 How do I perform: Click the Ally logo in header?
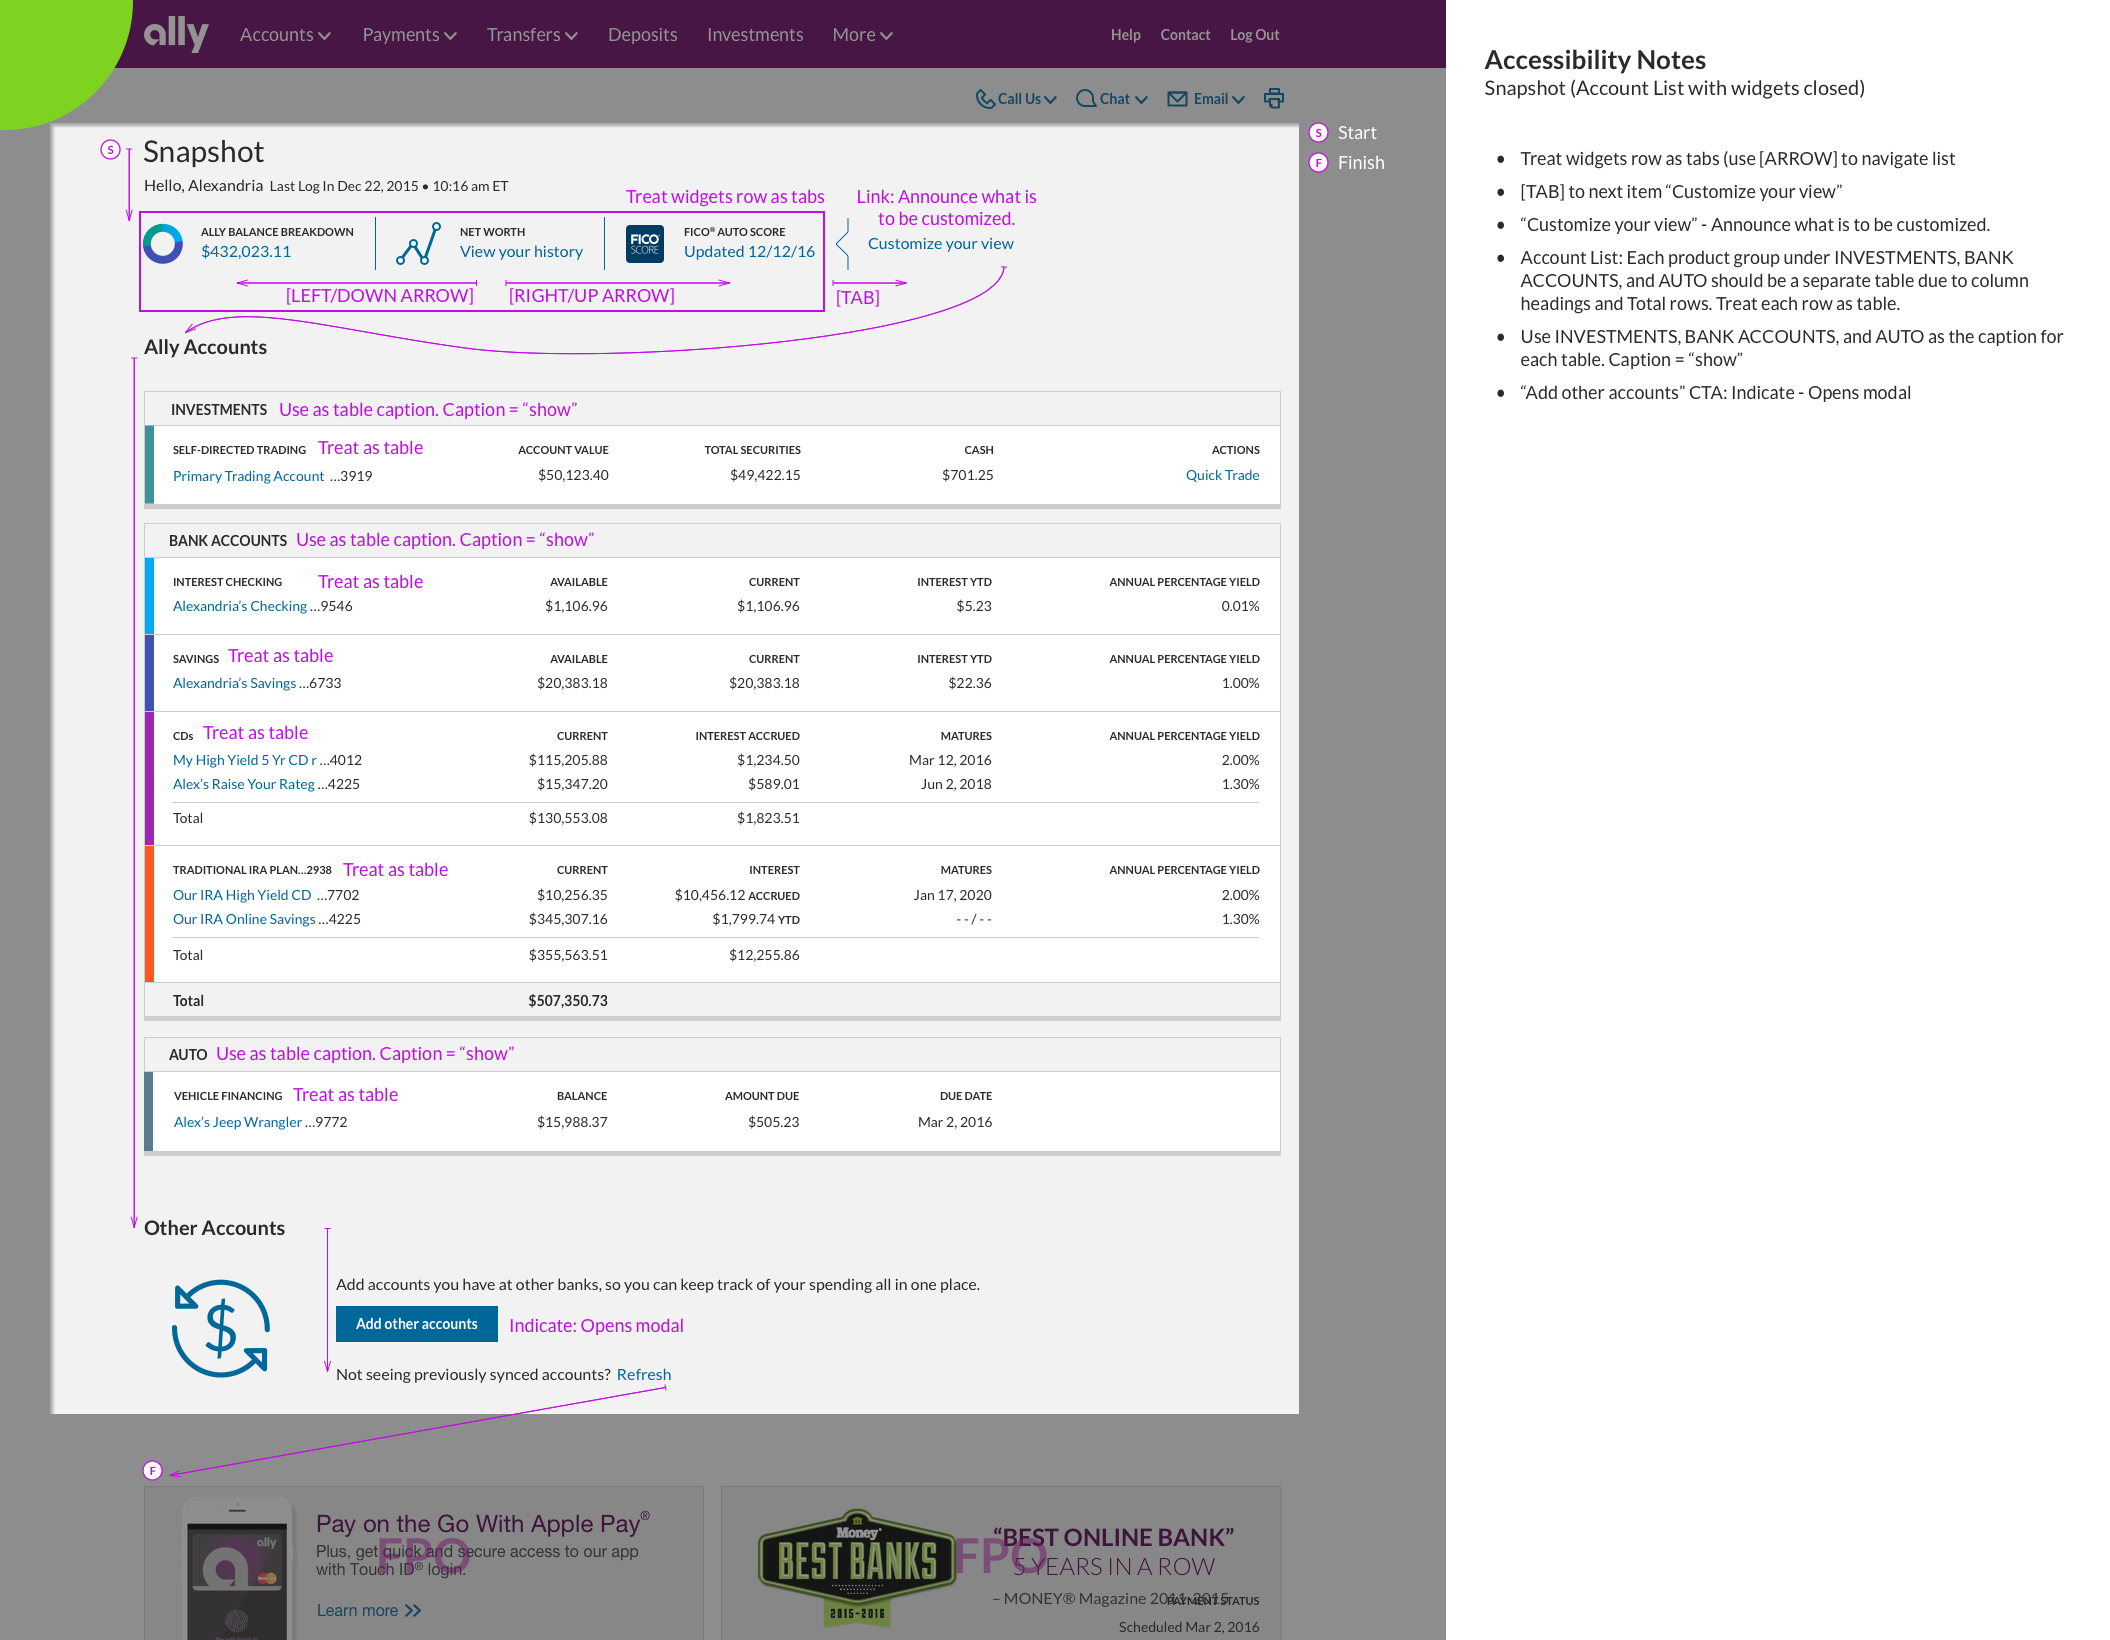175,33
